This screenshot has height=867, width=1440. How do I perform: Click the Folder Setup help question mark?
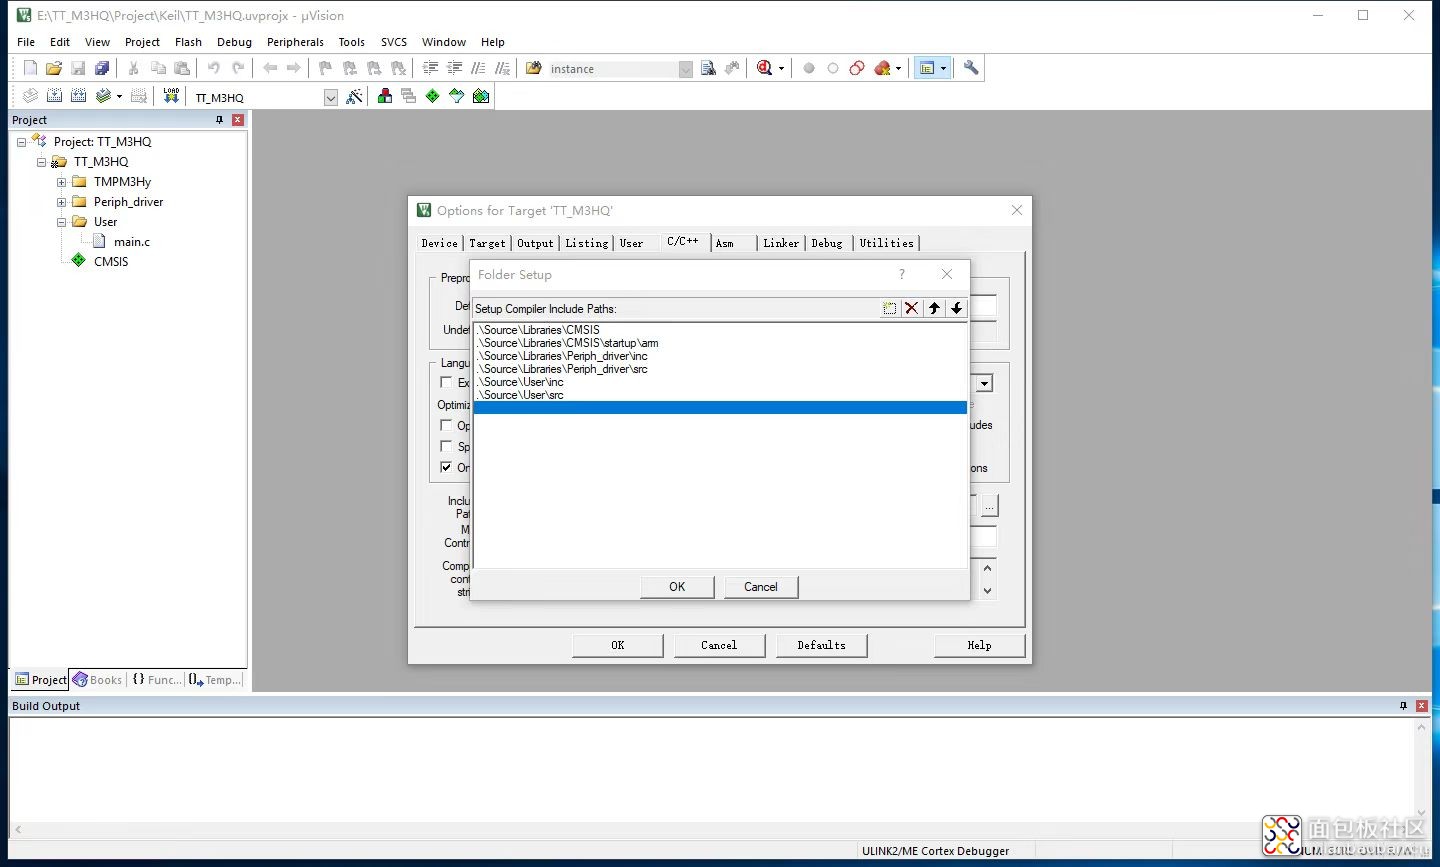901,274
